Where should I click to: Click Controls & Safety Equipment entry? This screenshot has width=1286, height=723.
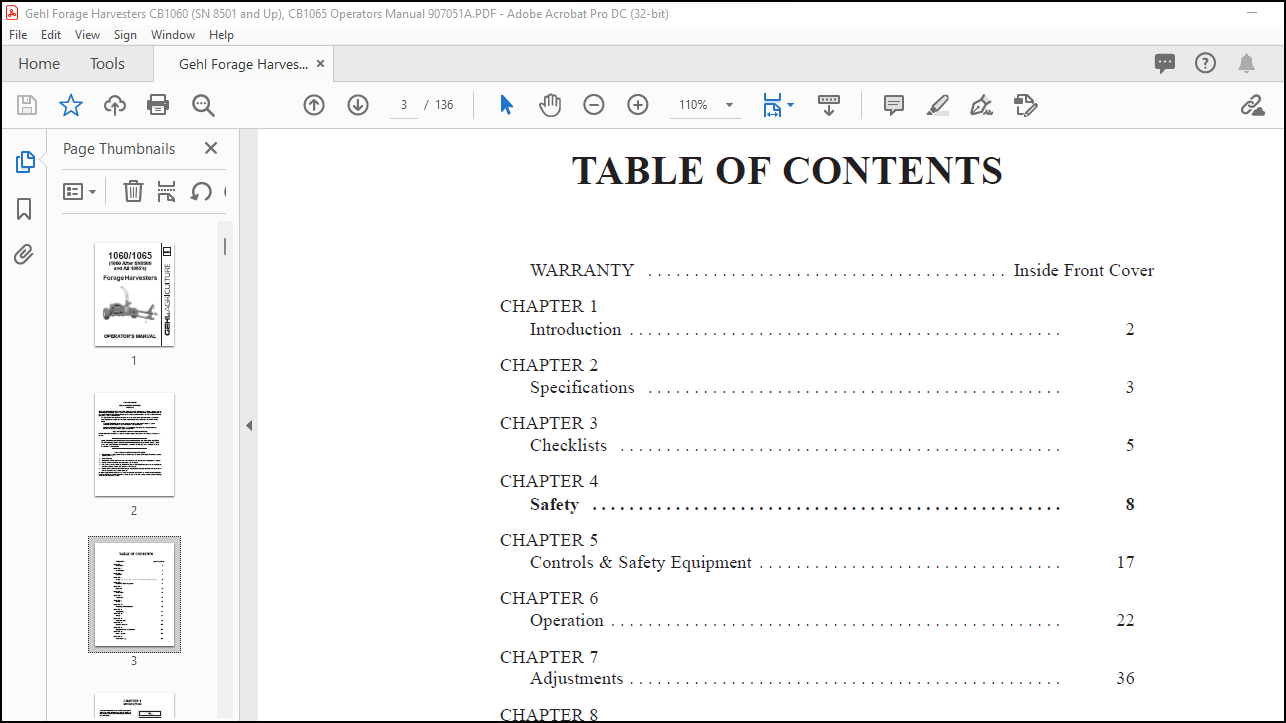point(831,562)
